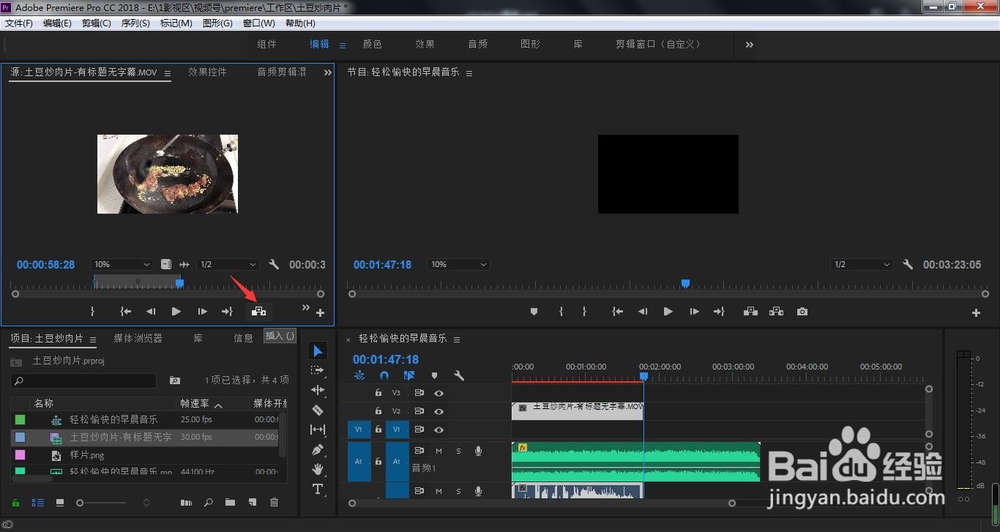Toggle Linked Selection in timeline
This screenshot has height=532, width=1000.
[x=409, y=376]
